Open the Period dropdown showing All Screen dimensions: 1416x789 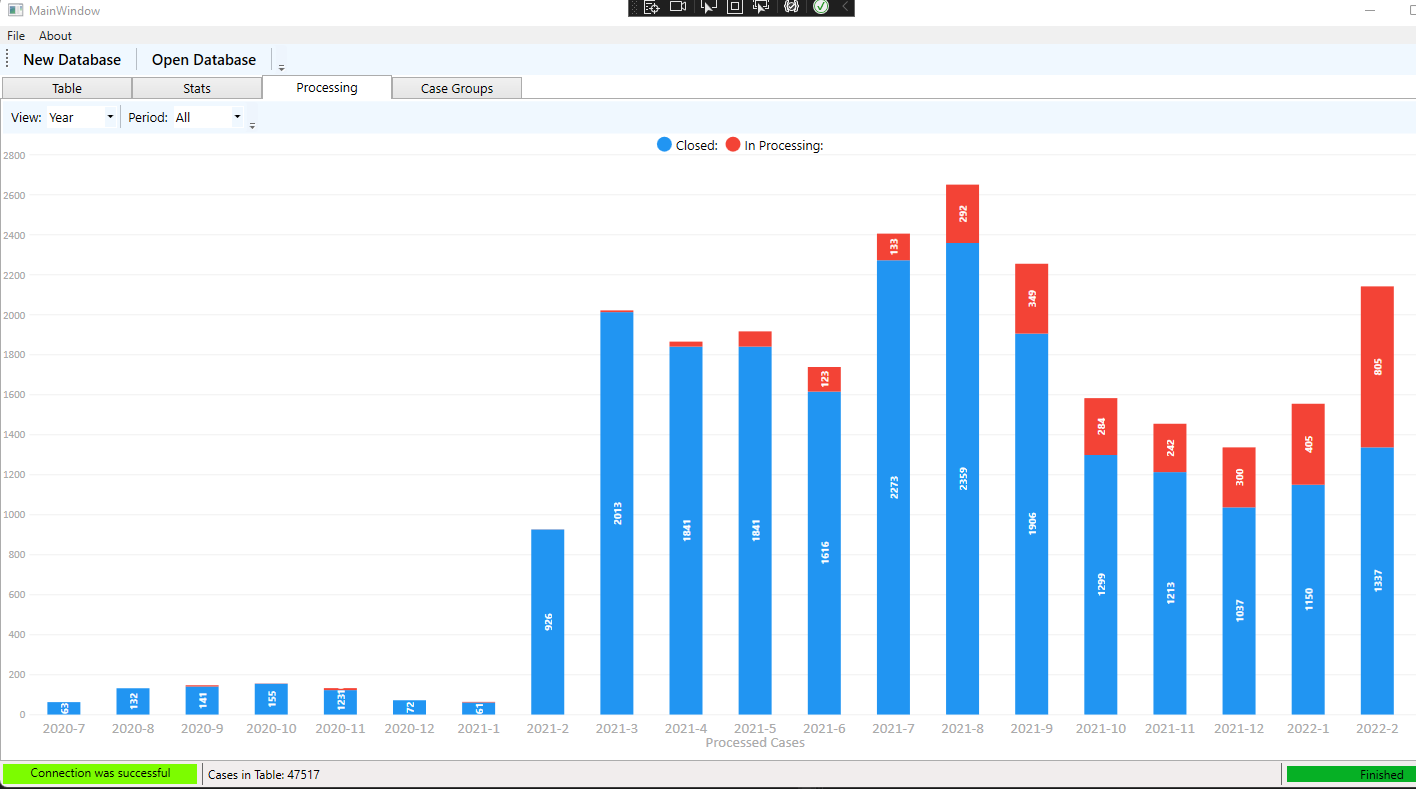click(x=209, y=117)
